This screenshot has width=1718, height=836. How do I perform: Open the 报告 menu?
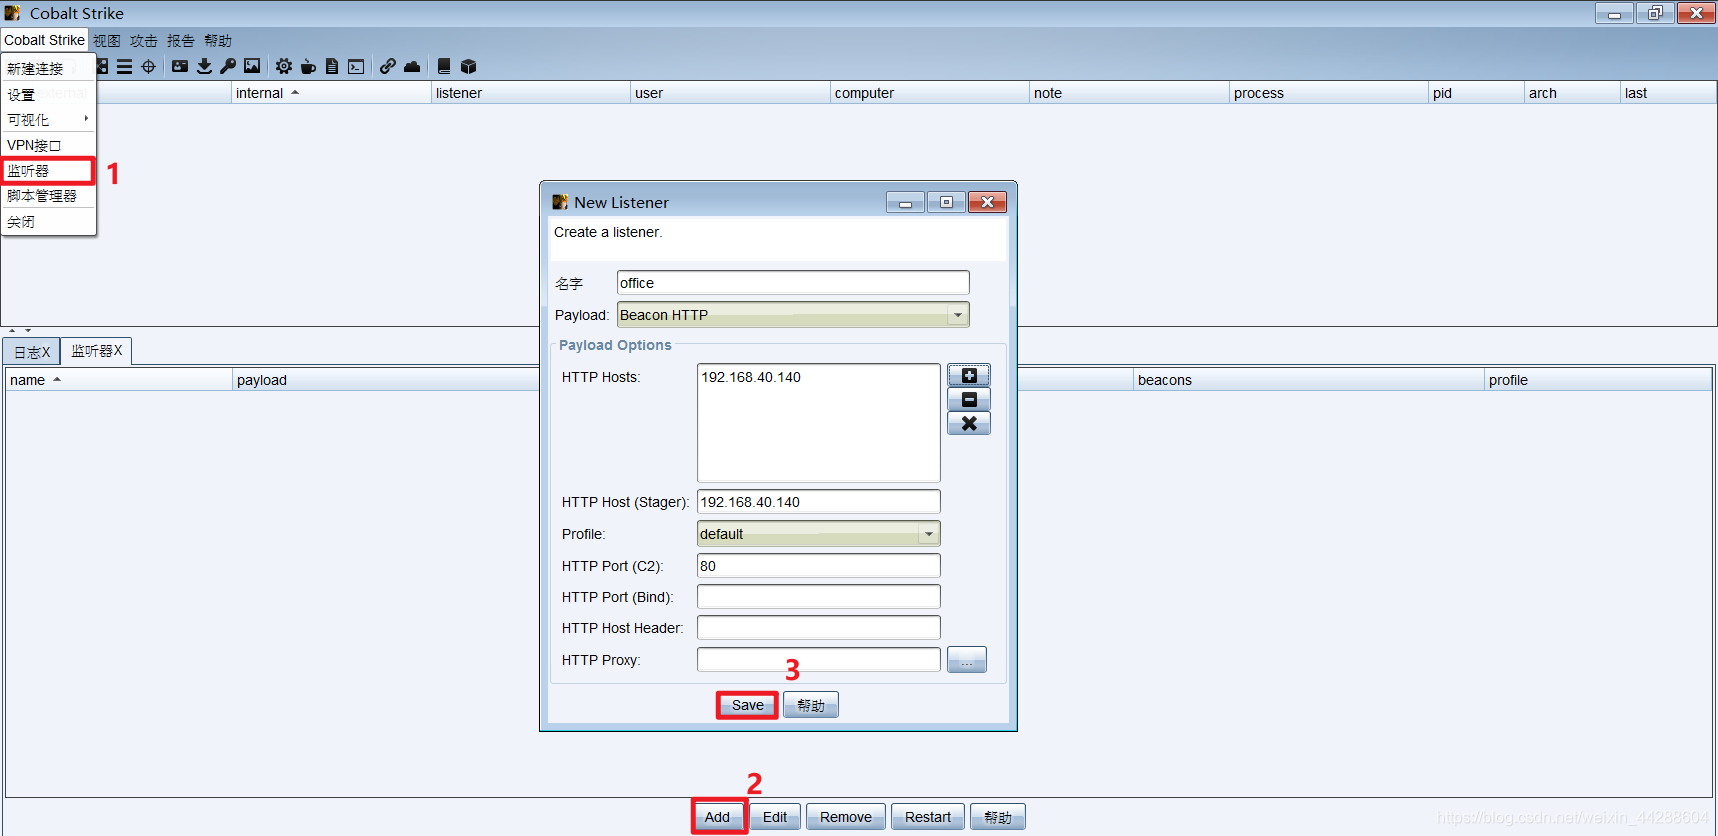point(181,41)
